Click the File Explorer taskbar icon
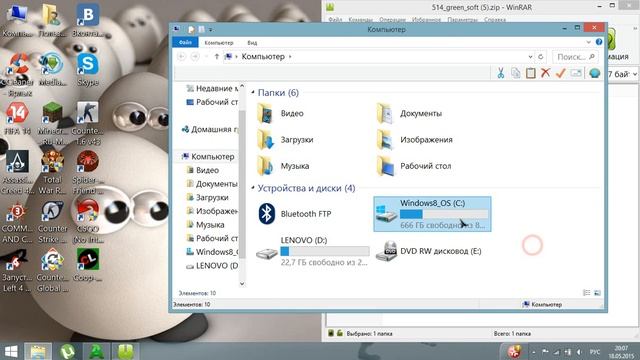The width and height of the screenshot is (640, 360). (38, 351)
